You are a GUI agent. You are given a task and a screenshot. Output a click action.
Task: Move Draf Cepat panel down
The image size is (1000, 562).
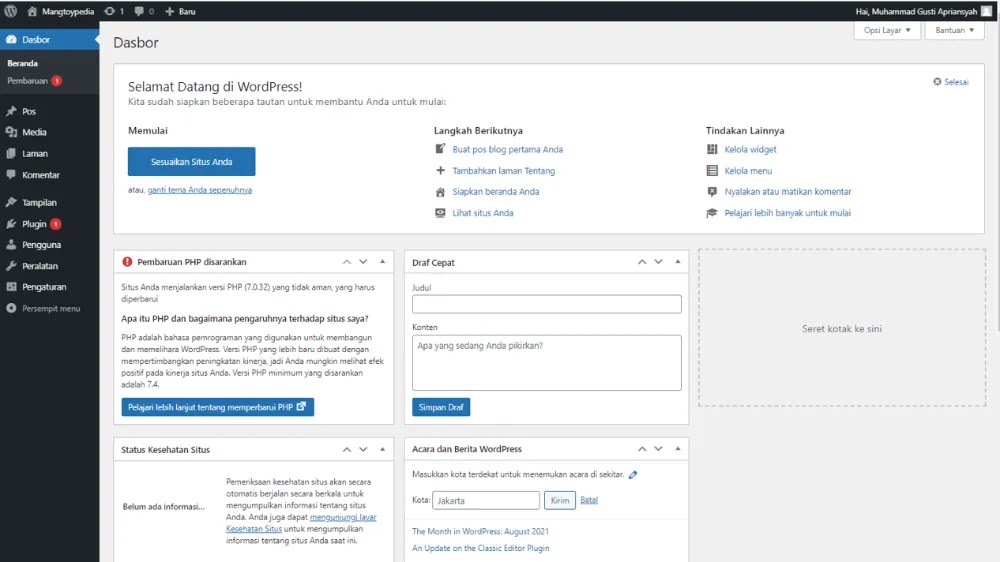pyautogui.click(x=658, y=262)
